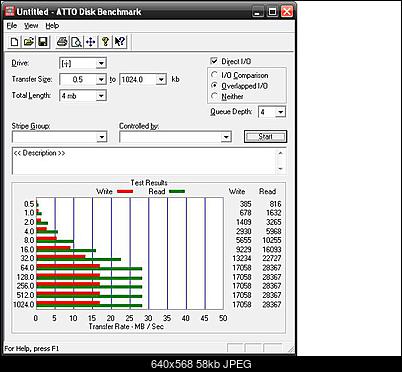Open the View menu

point(31,26)
